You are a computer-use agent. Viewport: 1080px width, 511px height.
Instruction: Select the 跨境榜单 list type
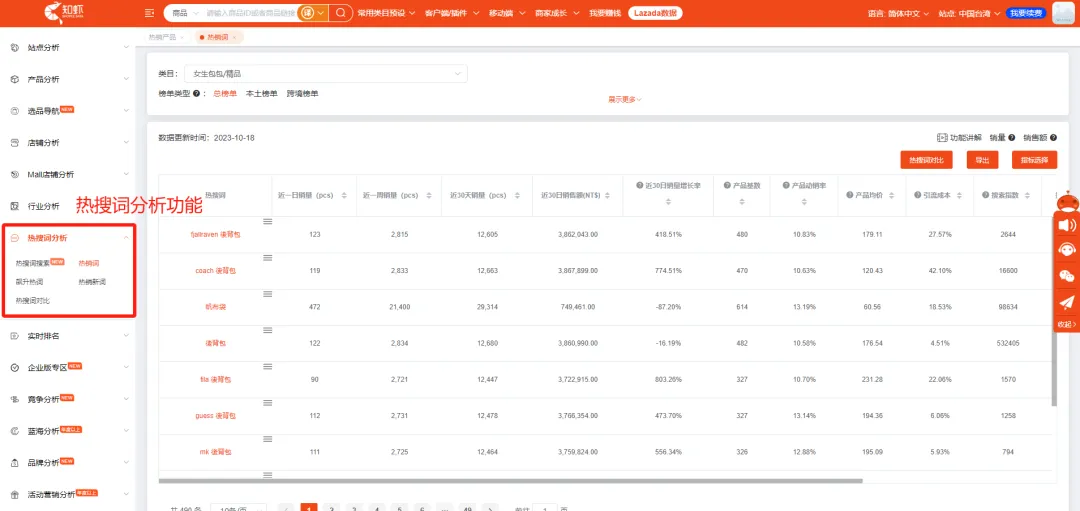coord(303,94)
